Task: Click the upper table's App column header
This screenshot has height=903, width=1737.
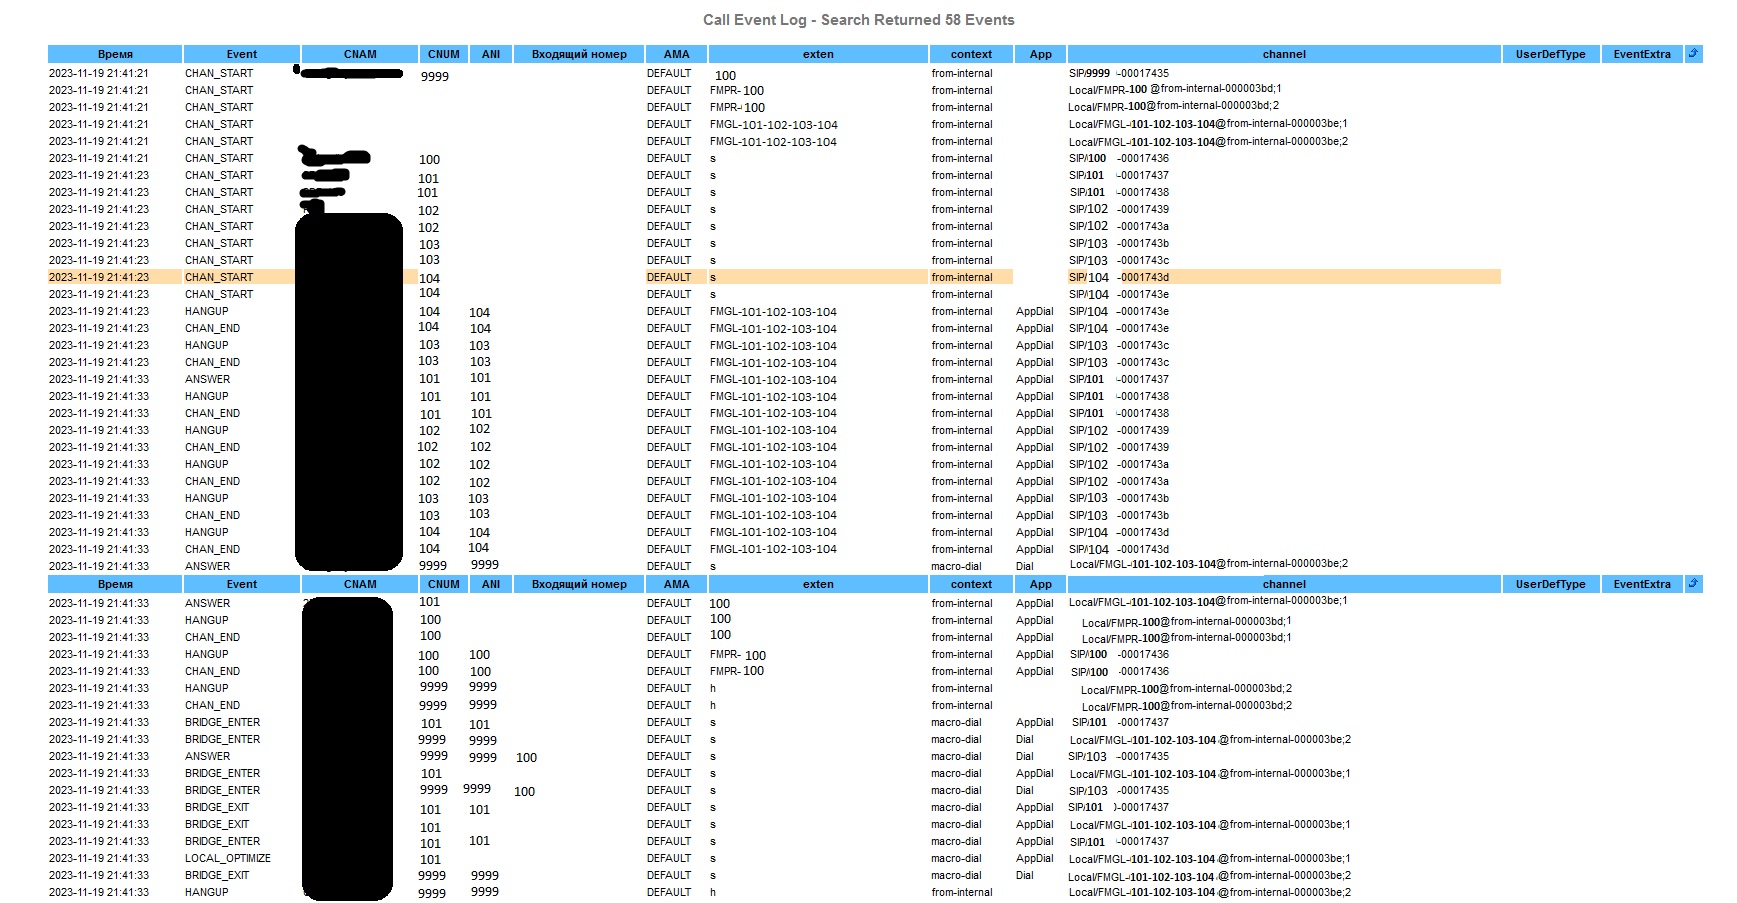Action: (1040, 55)
